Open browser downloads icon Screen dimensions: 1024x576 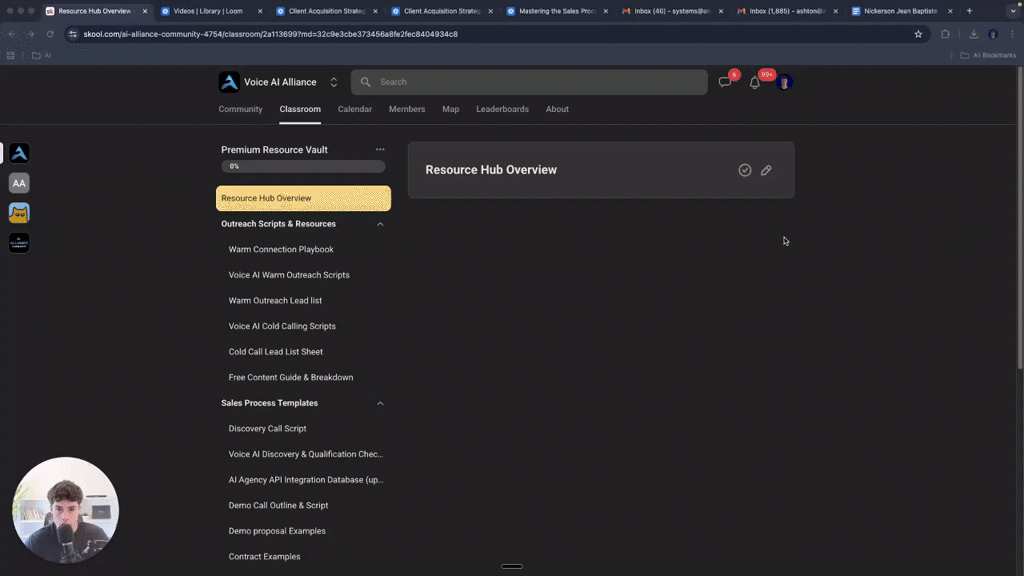(x=974, y=34)
